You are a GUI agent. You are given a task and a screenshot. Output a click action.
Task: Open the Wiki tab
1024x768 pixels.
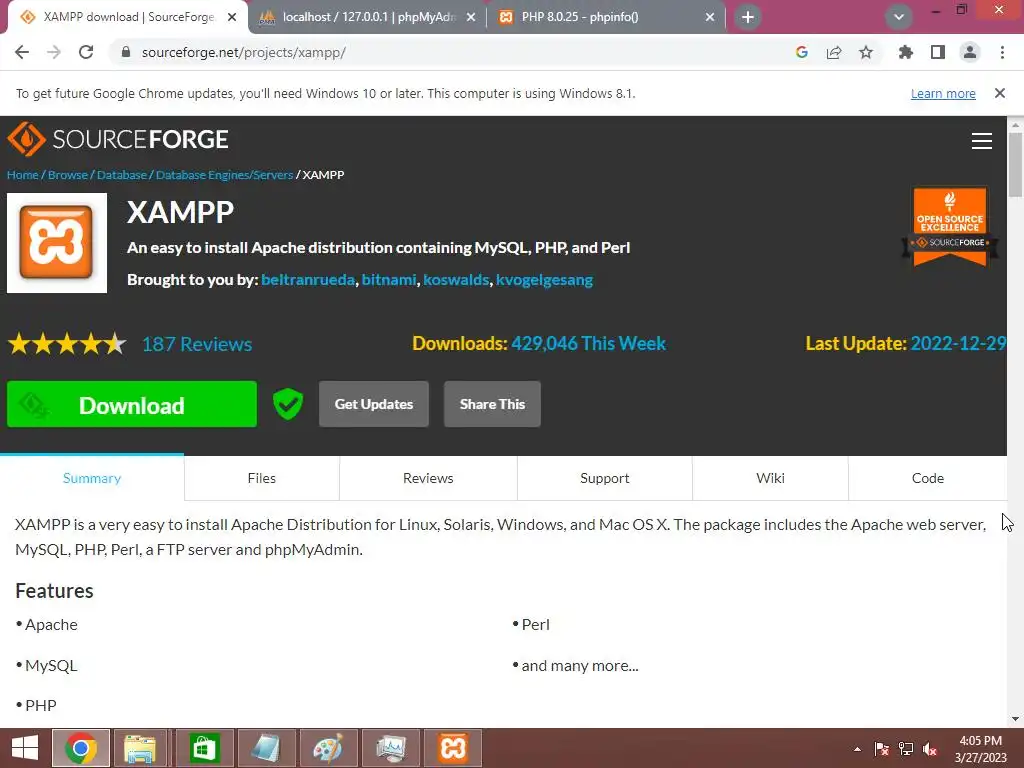pyautogui.click(x=771, y=478)
